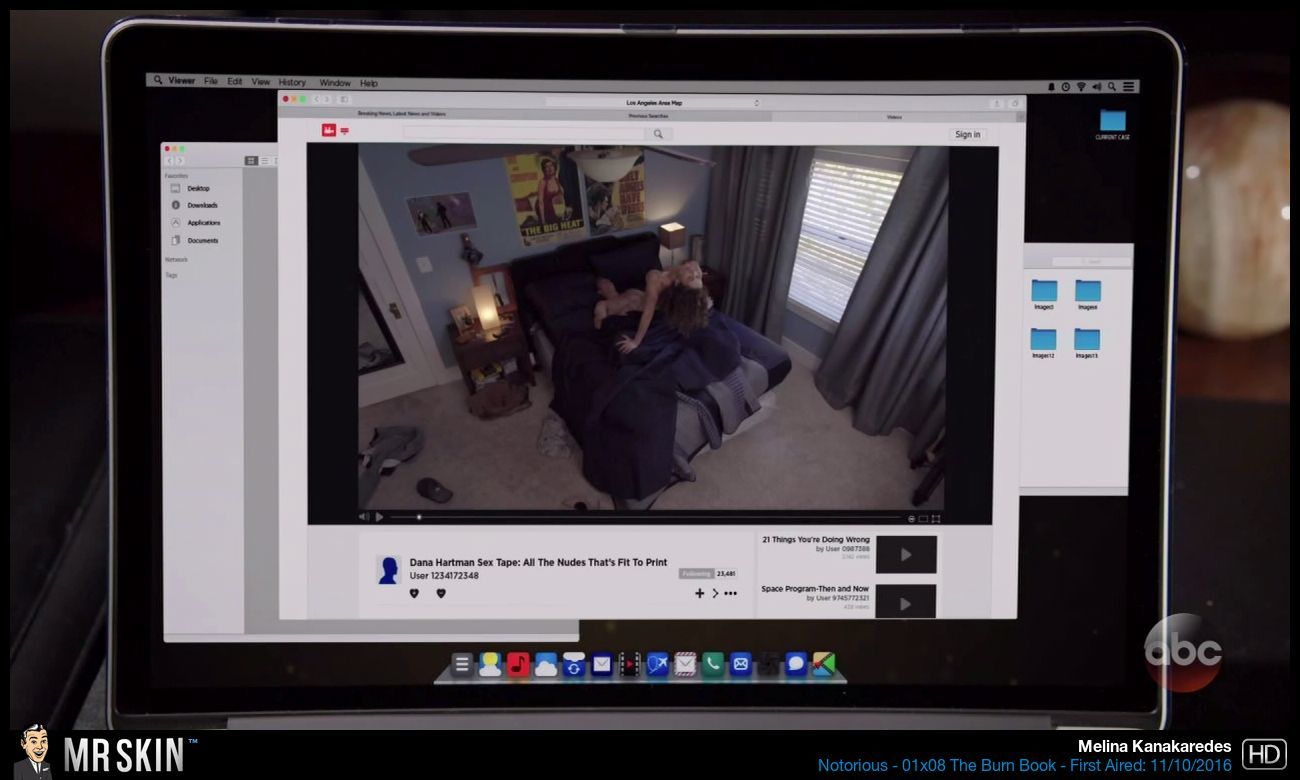Open the Window menu in the menu bar
The width and height of the screenshot is (1300, 780).
(335, 83)
